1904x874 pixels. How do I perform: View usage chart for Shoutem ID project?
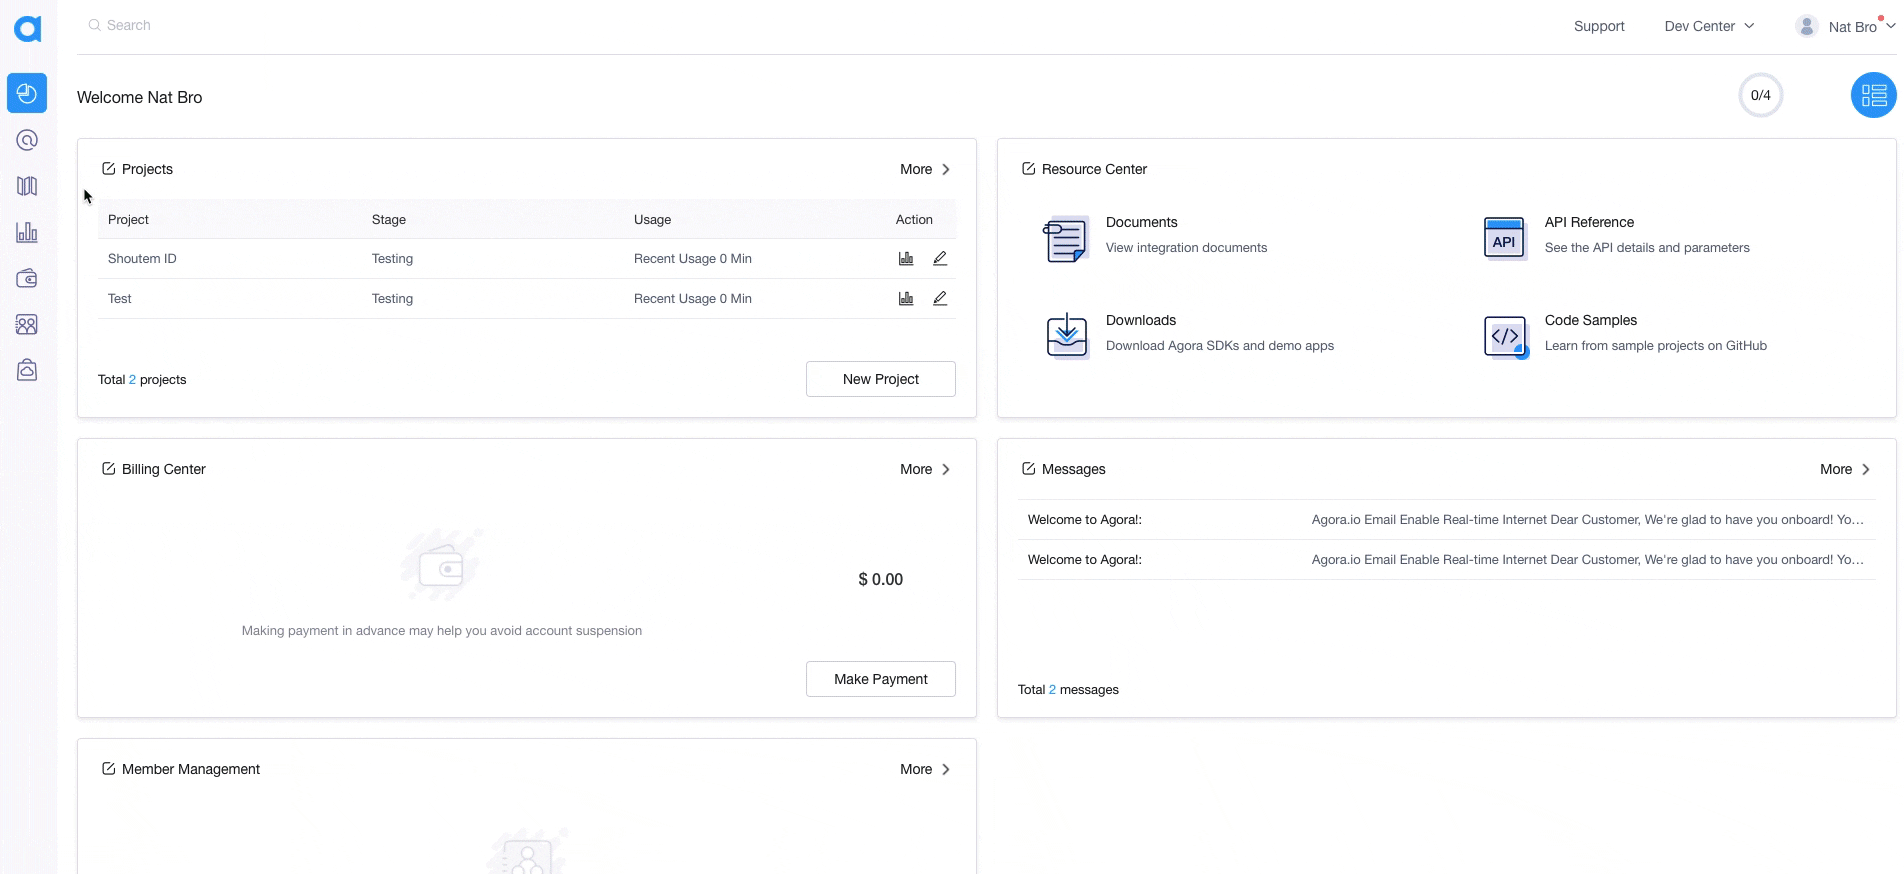tap(906, 258)
